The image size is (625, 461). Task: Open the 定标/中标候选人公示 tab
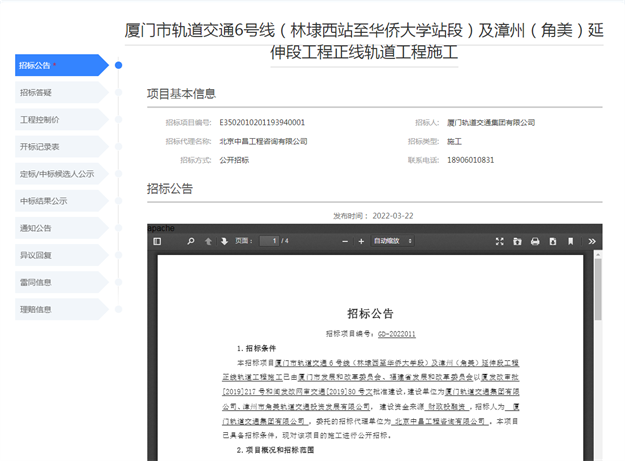[x=61, y=174]
